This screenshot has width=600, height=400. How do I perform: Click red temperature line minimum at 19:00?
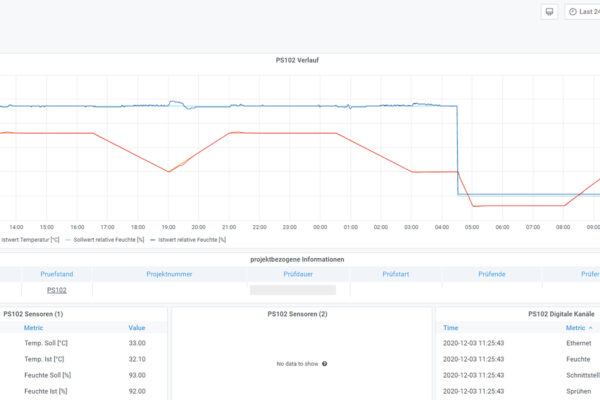click(168, 171)
